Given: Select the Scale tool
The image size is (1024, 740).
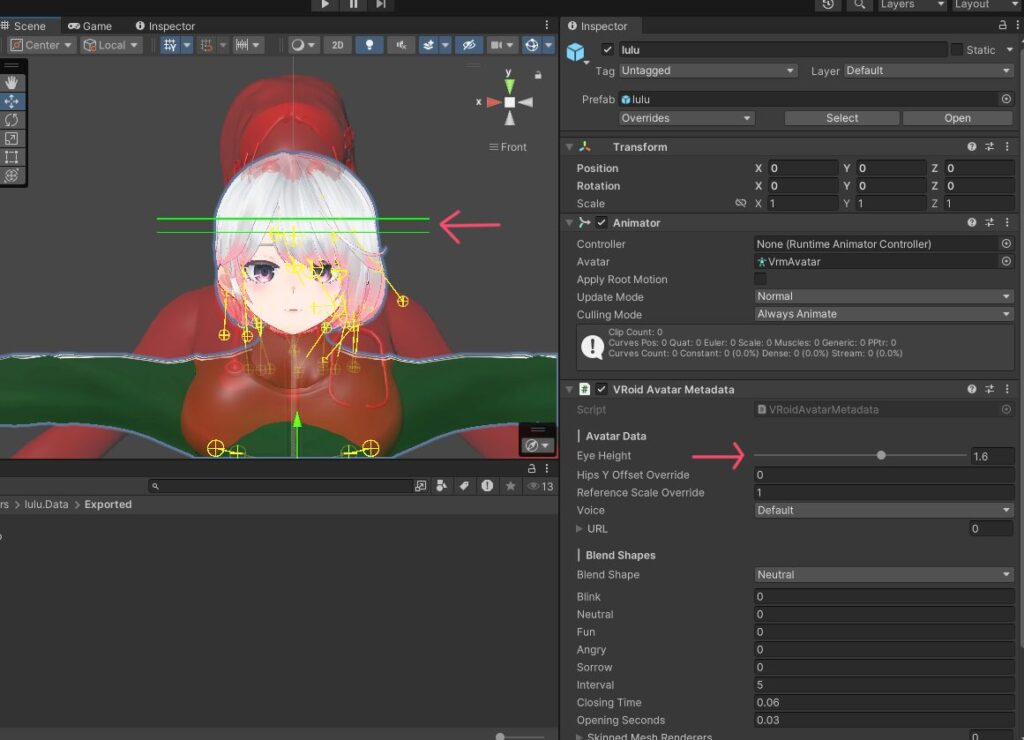Looking at the screenshot, I should pos(12,139).
